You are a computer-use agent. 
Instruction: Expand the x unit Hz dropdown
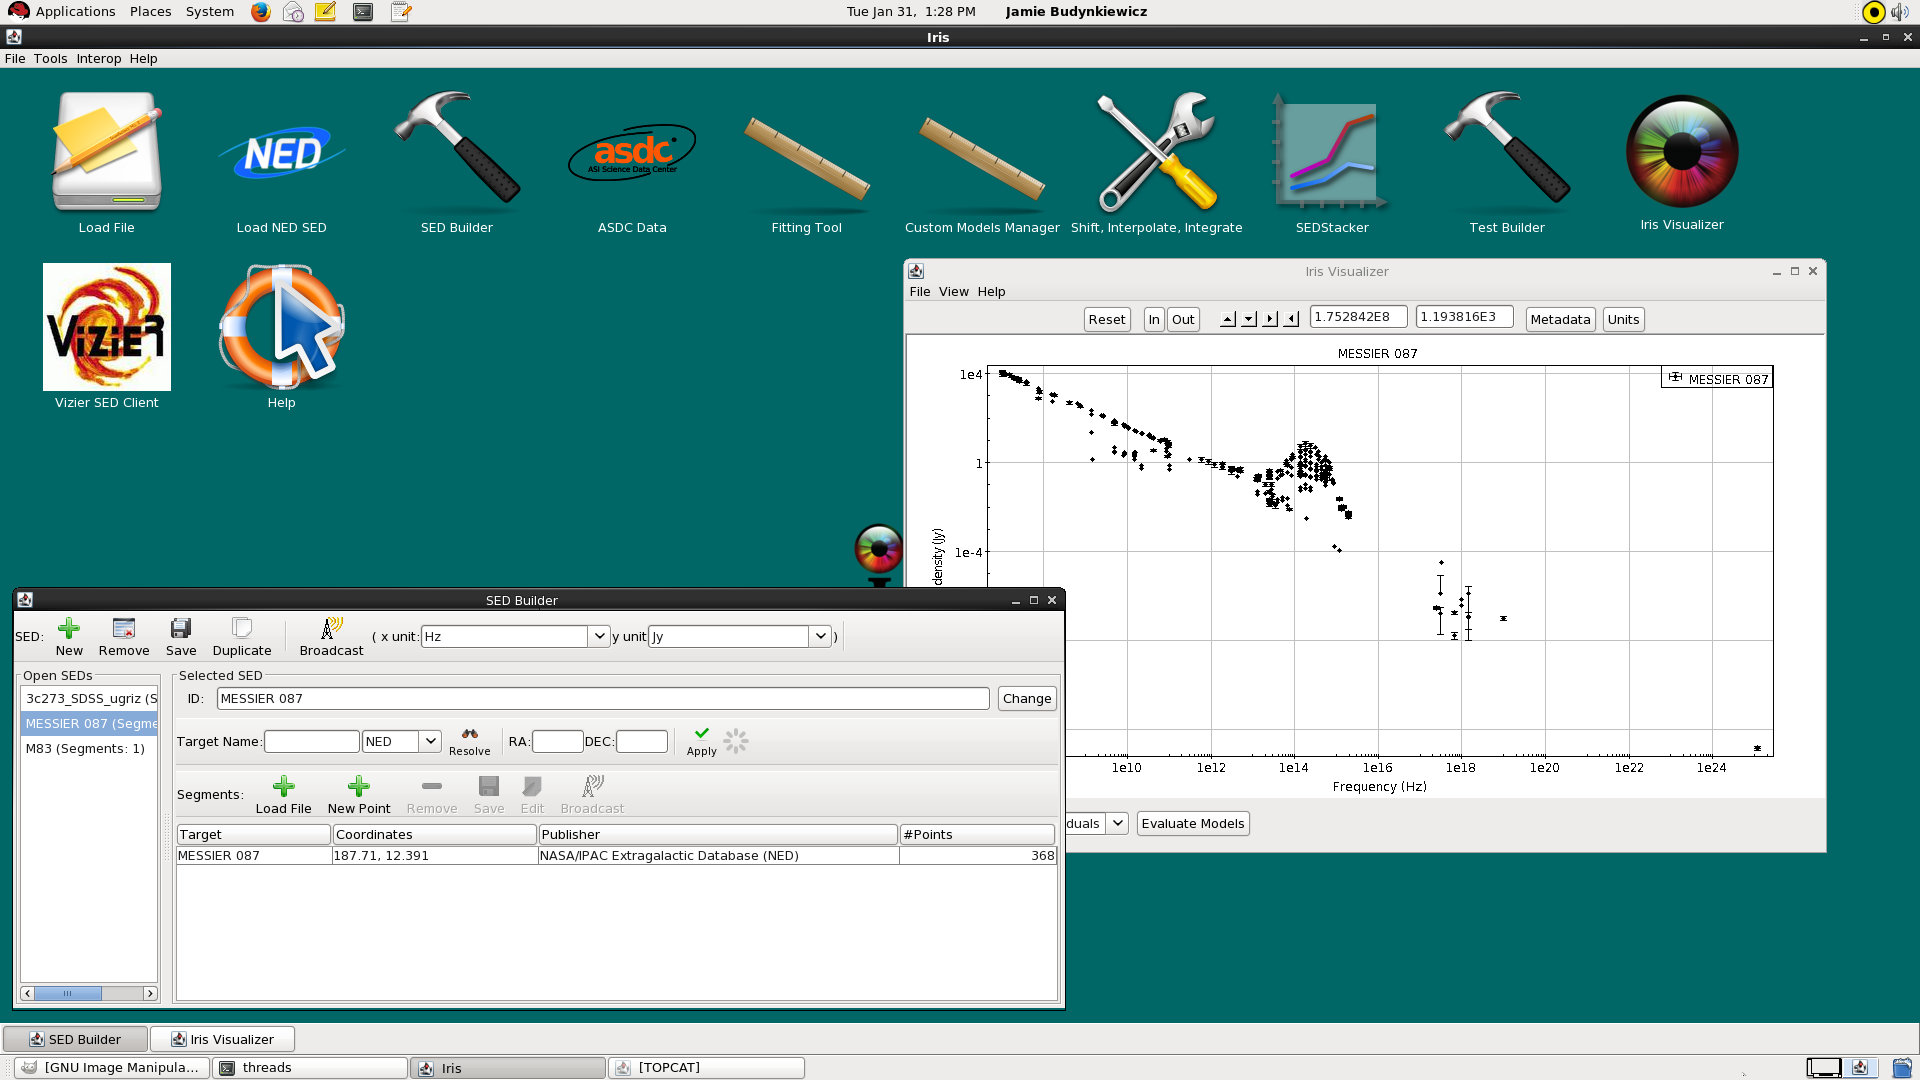tap(599, 636)
